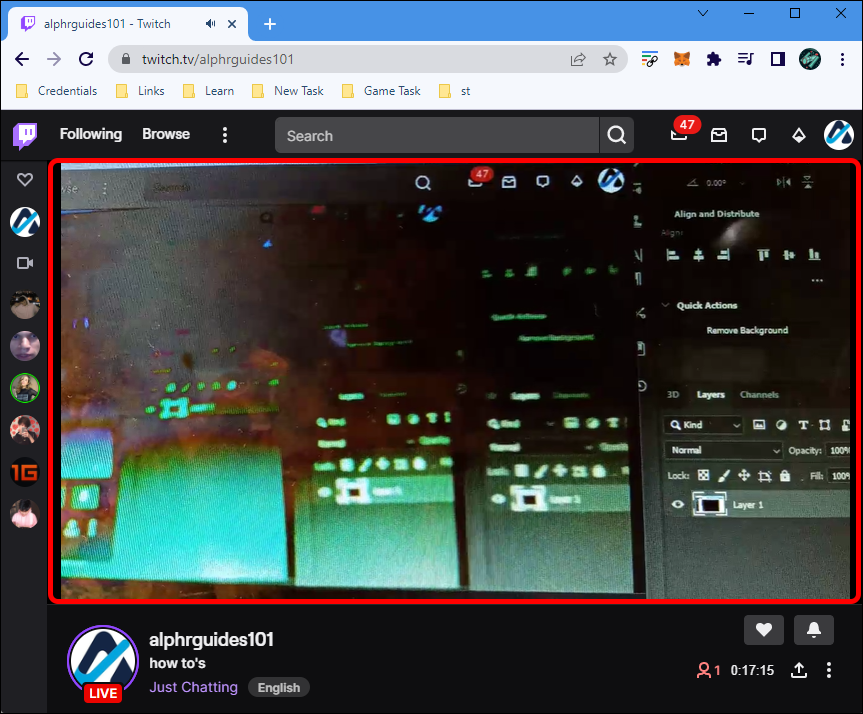Click the share upload icon
Screen dimensions: 863x714
[x=799, y=670]
